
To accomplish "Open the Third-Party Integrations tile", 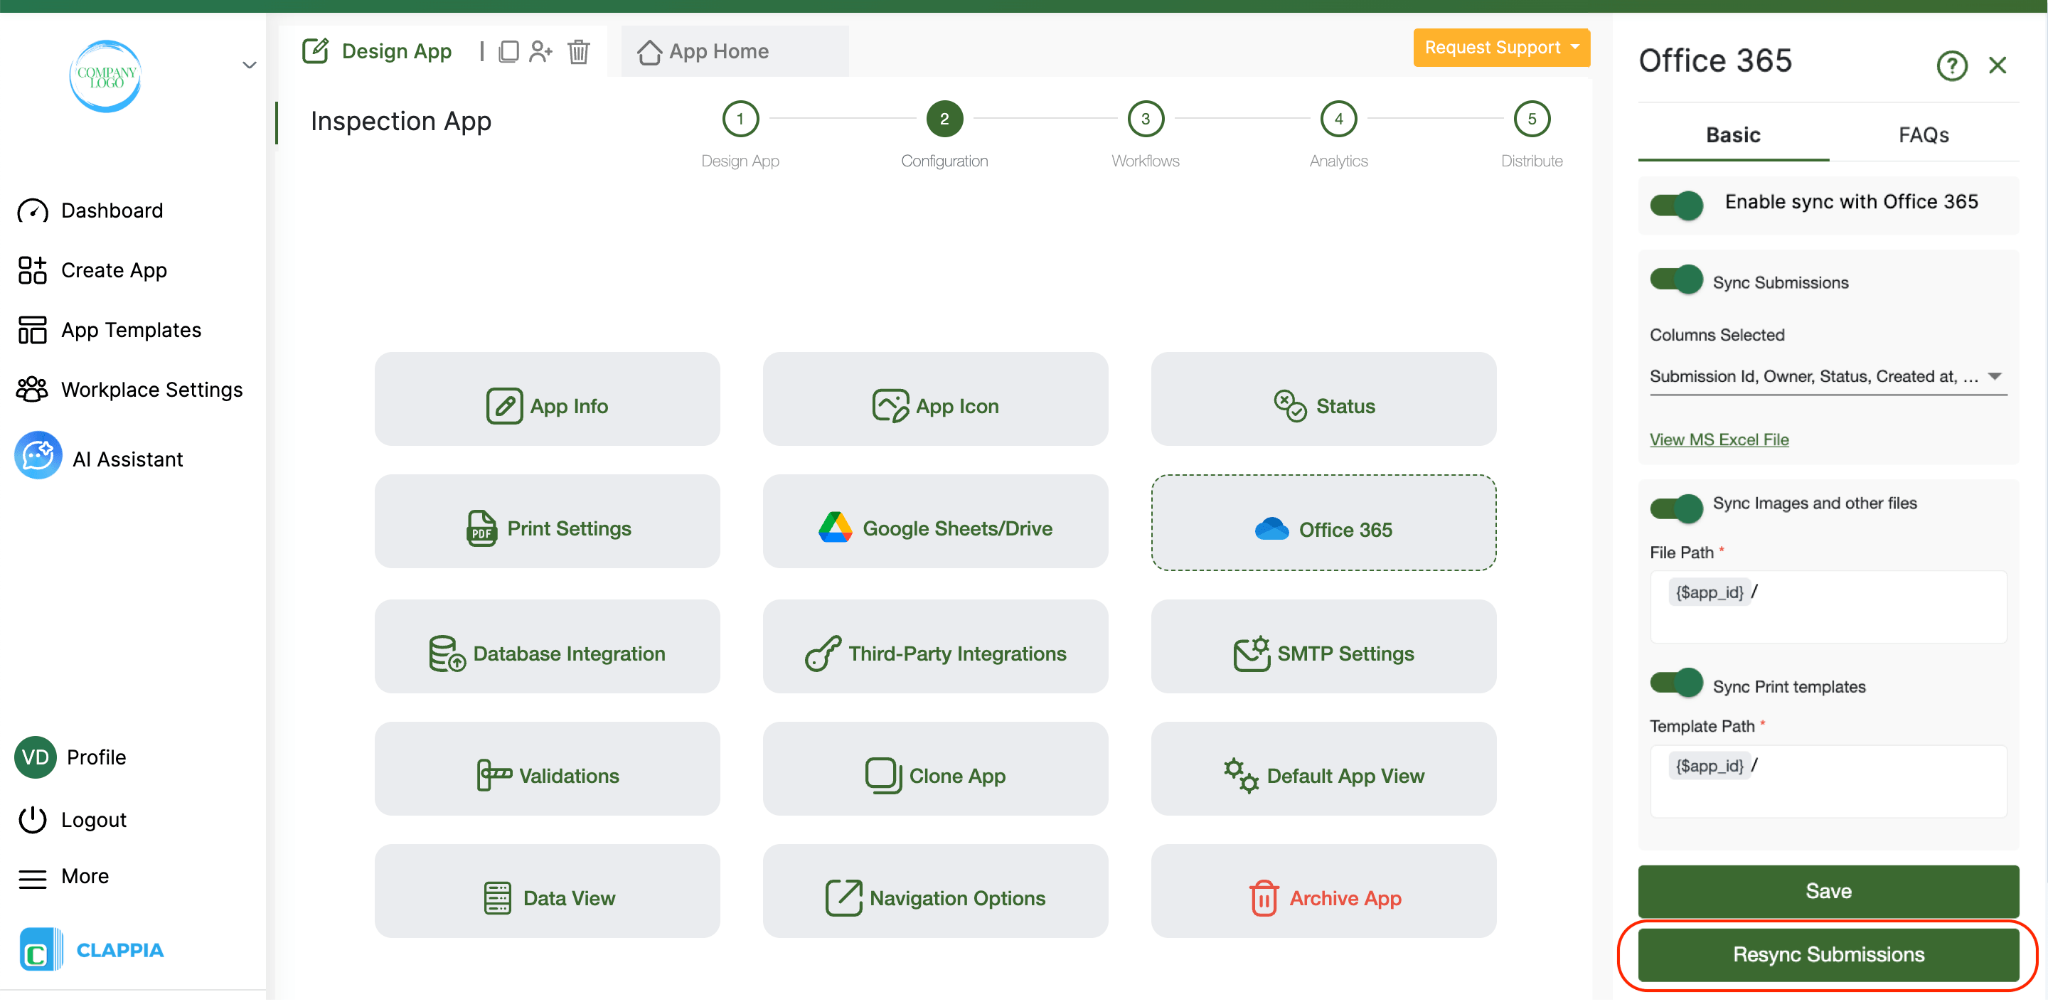I will 935,646.
